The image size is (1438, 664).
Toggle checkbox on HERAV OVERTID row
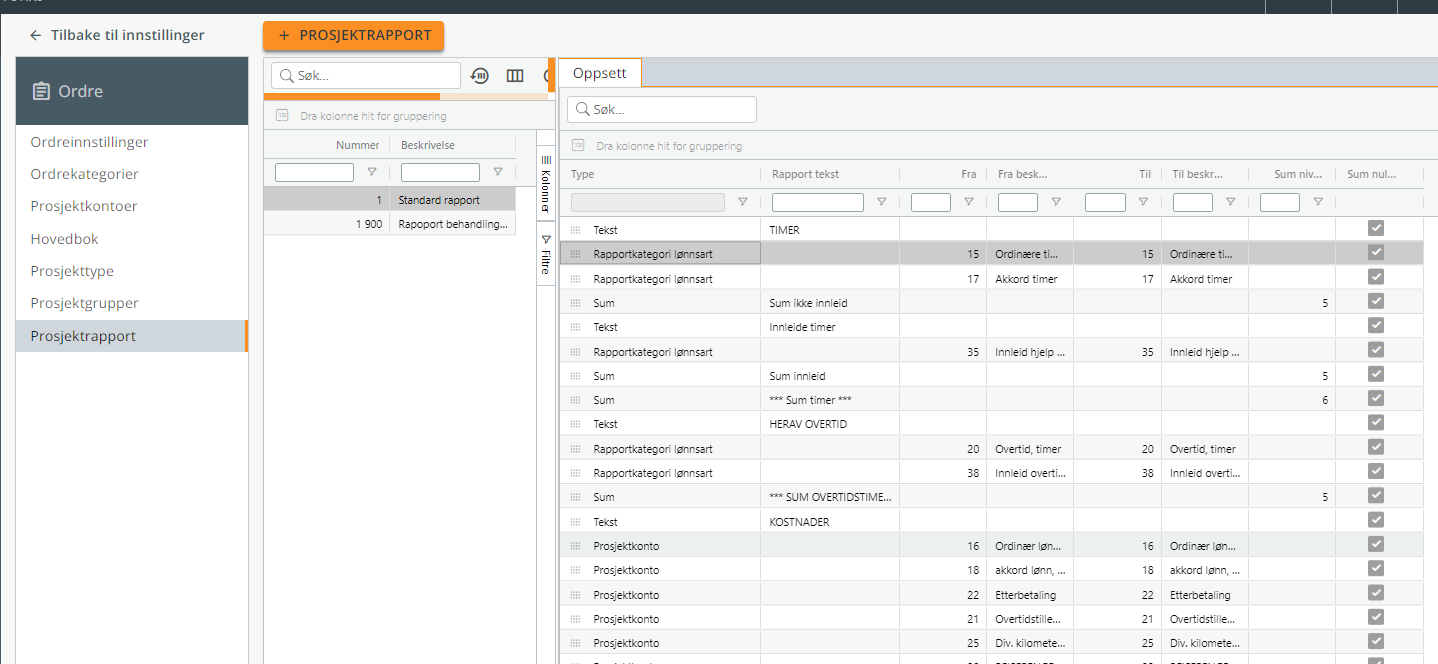pyautogui.click(x=1376, y=422)
